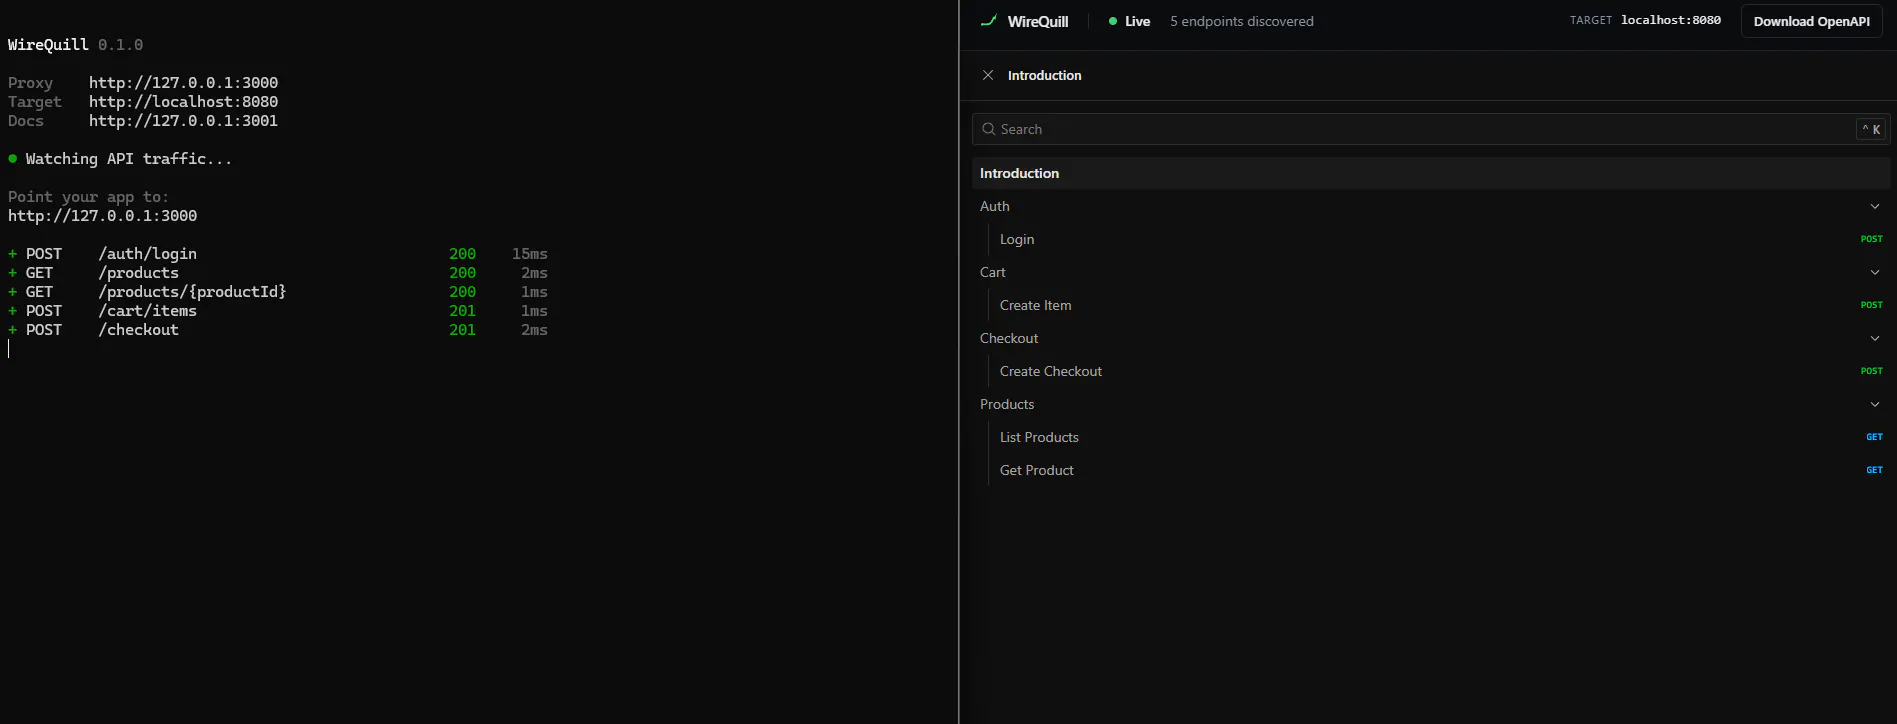This screenshot has width=1897, height=724.
Task: Click the WireQuill brand name in the header
Action: pyautogui.click(x=1038, y=21)
